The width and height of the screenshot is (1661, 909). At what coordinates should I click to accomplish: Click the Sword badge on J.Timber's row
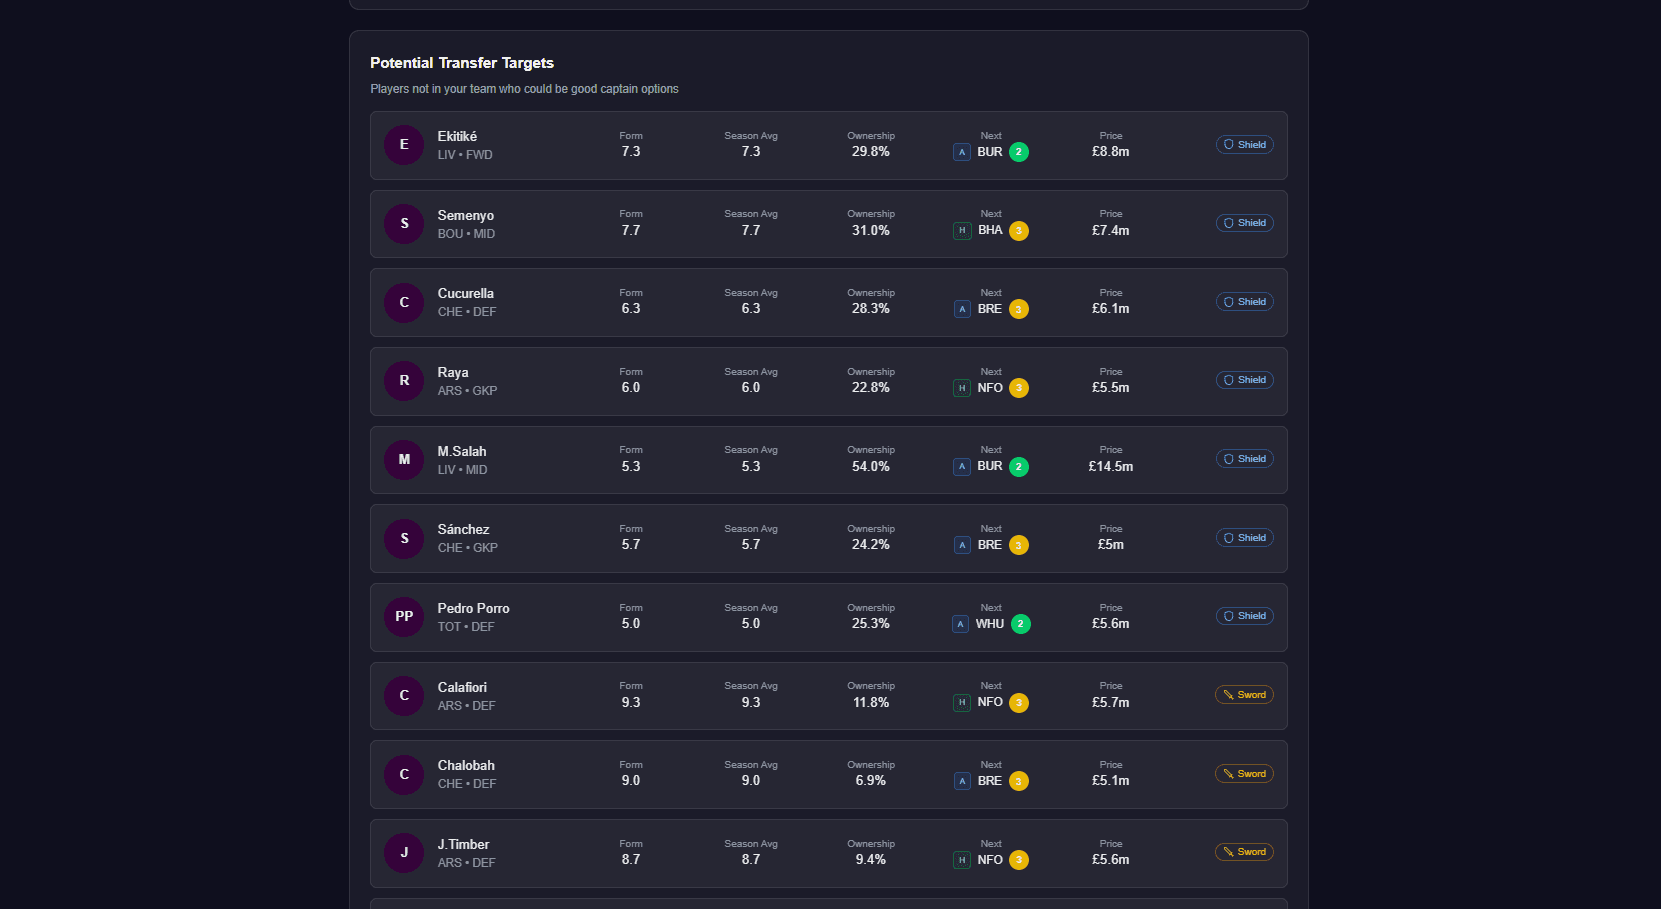click(1244, 852)
